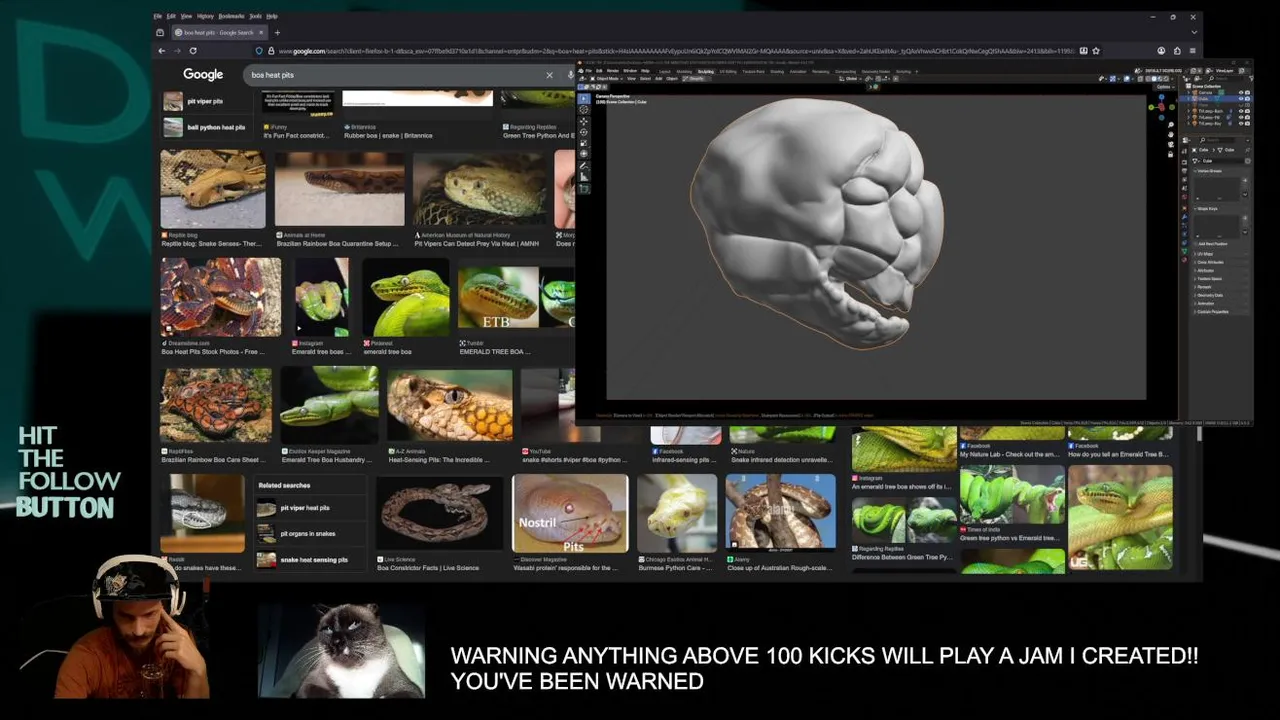Screen dimensions: 1280x720
Task: Open the outliner filter funnel icon
Action: (1251, 78)
